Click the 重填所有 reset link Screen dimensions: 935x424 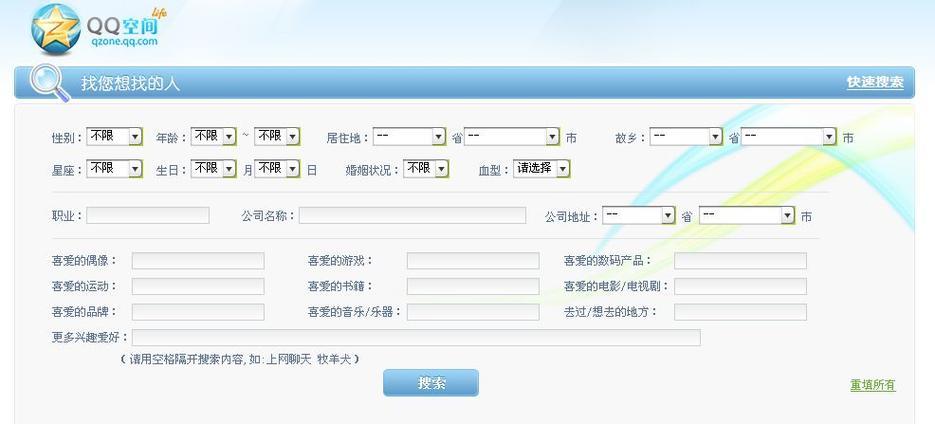[873, 385]
